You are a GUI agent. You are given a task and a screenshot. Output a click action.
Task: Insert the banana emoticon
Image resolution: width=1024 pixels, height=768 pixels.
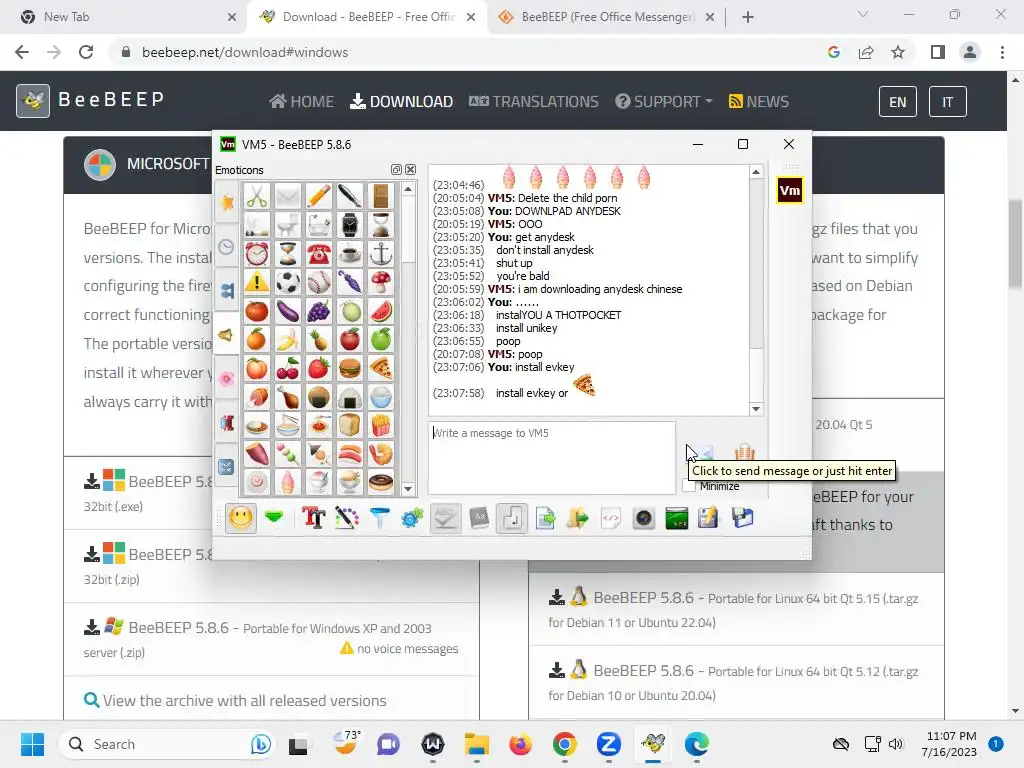coord(288,340)
